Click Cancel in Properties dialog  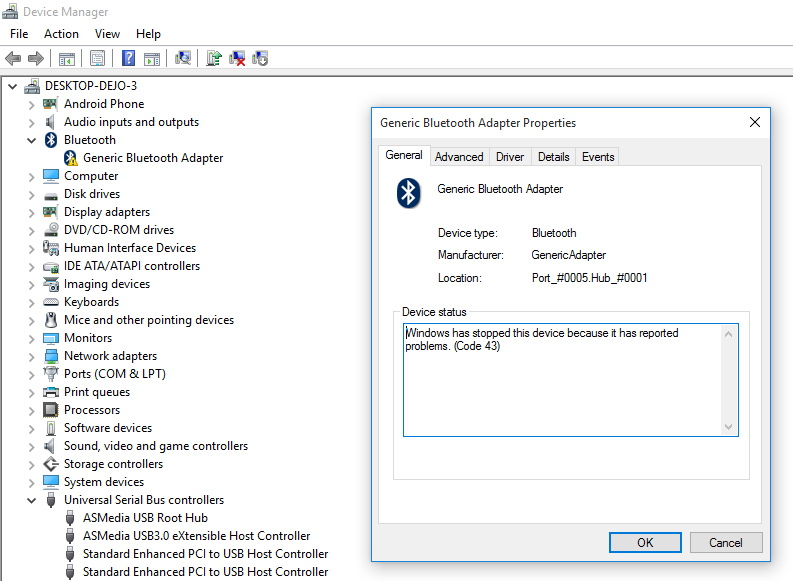[x=726, y=543]
